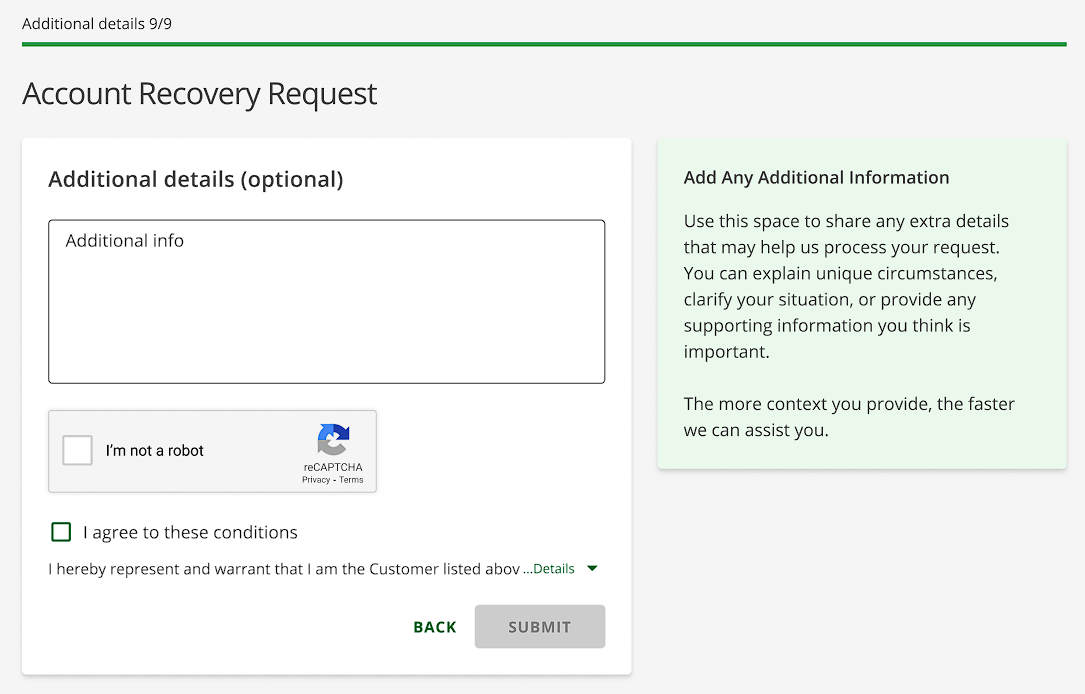Click the green "...Details" link

(549, 568)
